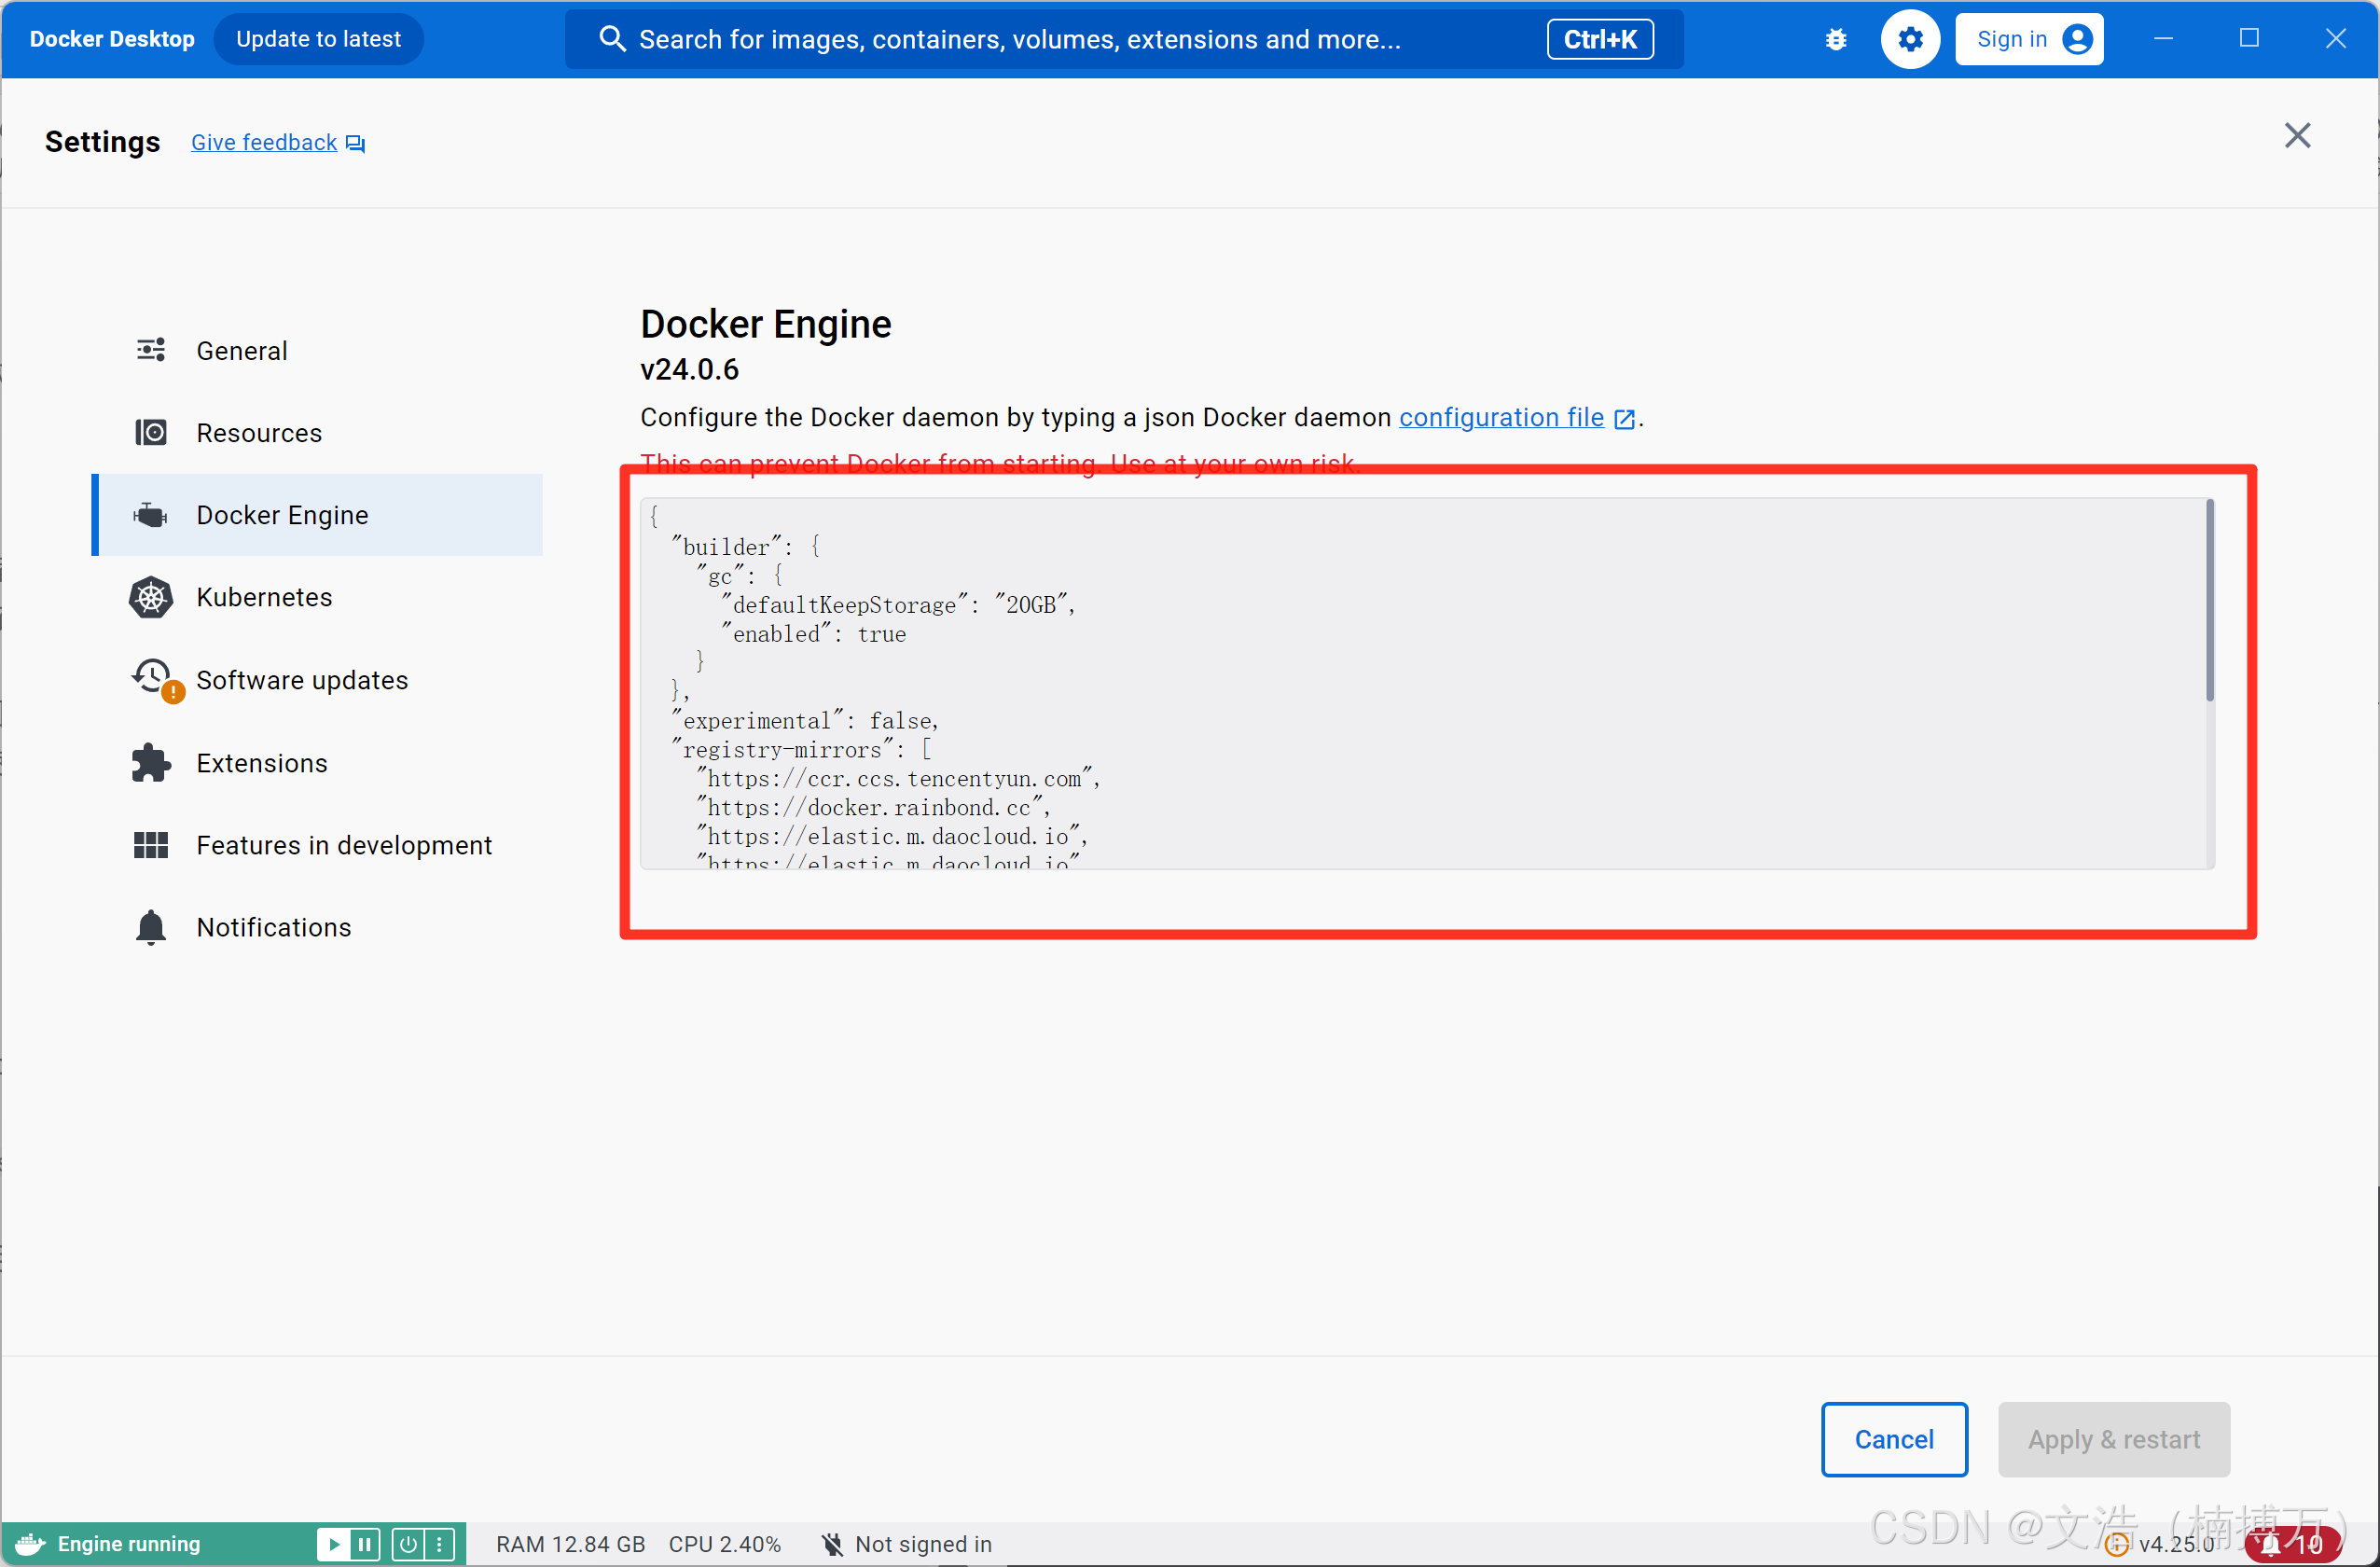Select General settings section
This screenshot has width=2380, height=1567.
pyautogui.click(x=242, y=351)
